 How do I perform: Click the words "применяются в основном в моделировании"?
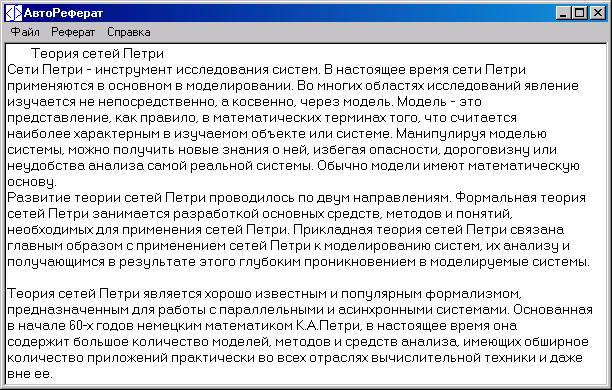(x=149, y=86)
